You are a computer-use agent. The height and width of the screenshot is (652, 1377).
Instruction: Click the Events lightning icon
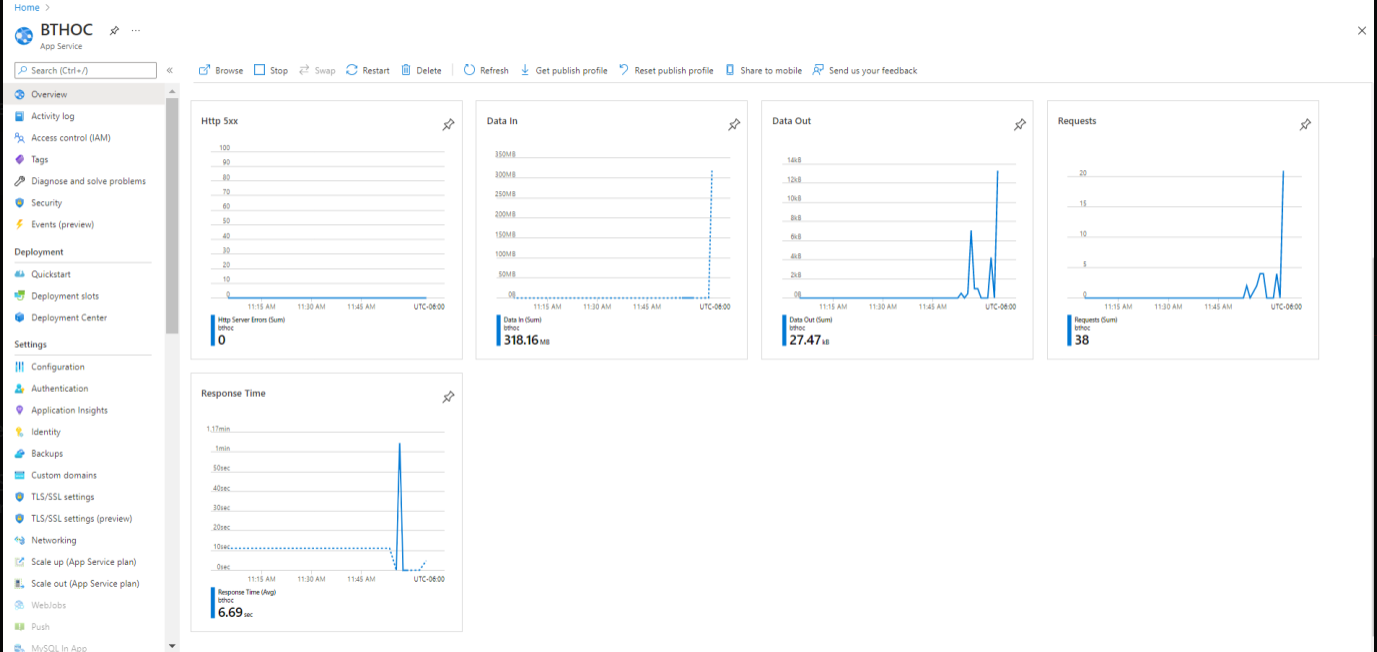pyautogui.click(x=20, y=224)
